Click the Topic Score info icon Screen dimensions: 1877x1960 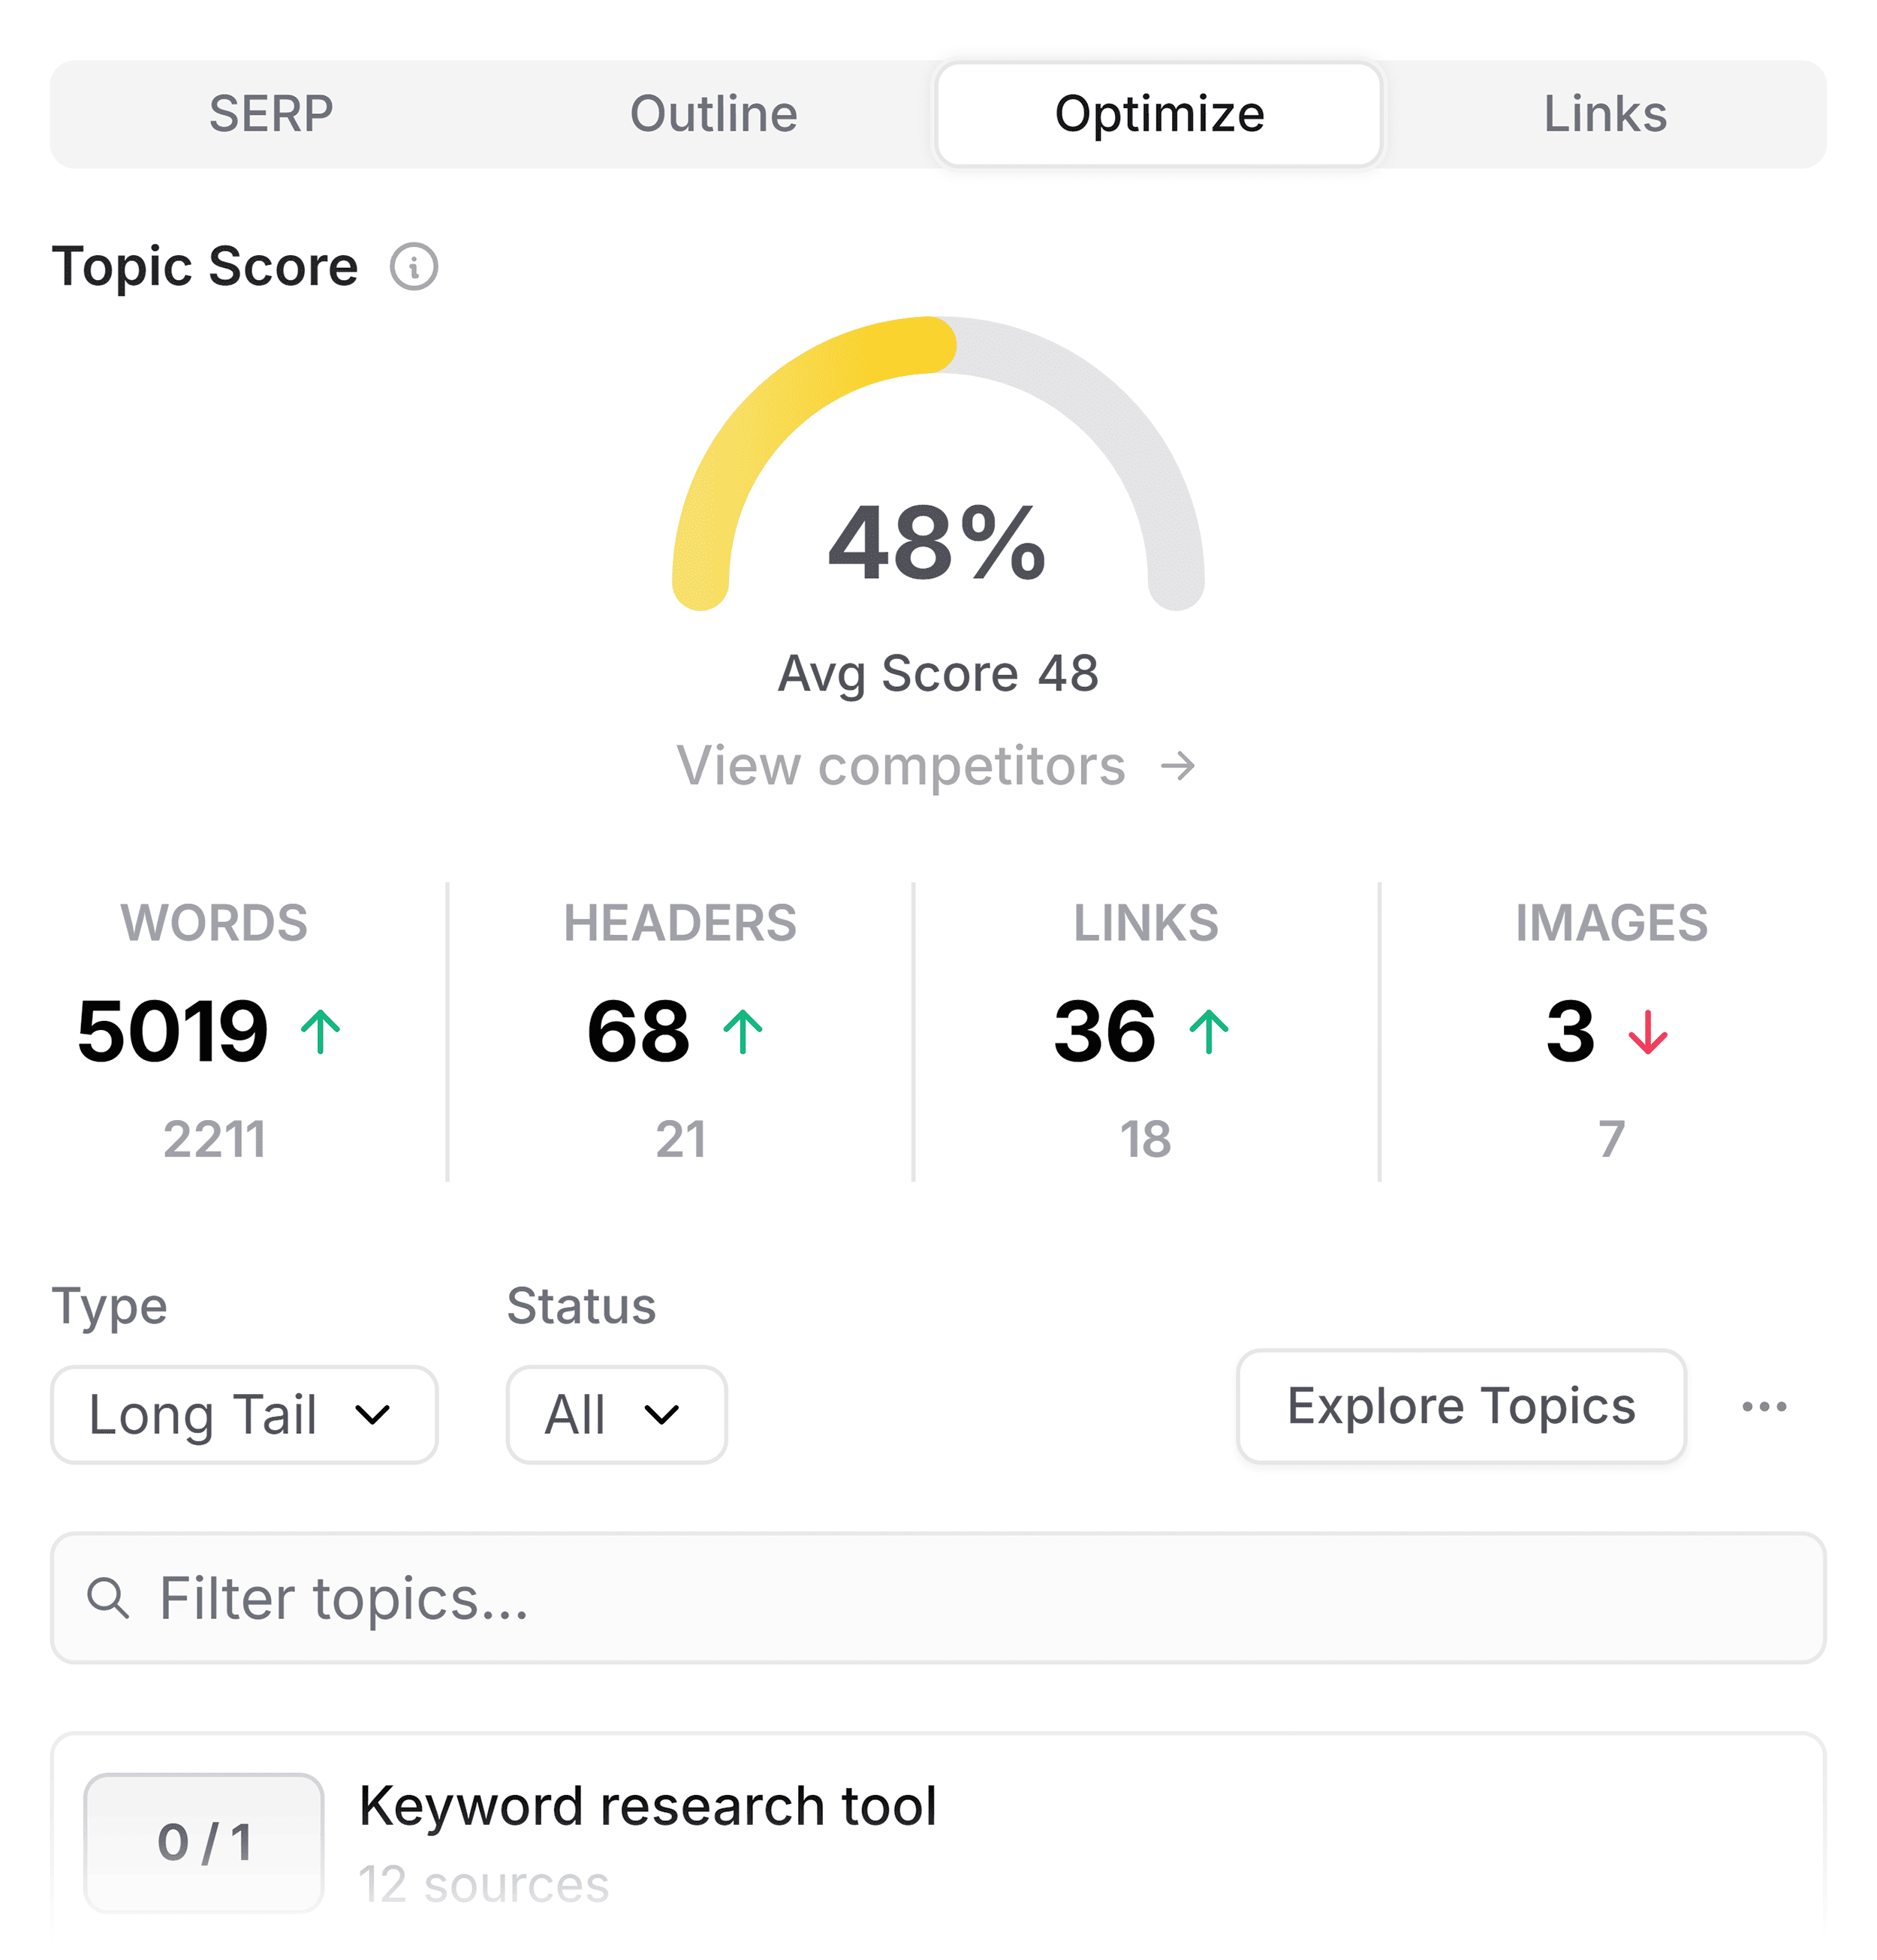[414, 266]
